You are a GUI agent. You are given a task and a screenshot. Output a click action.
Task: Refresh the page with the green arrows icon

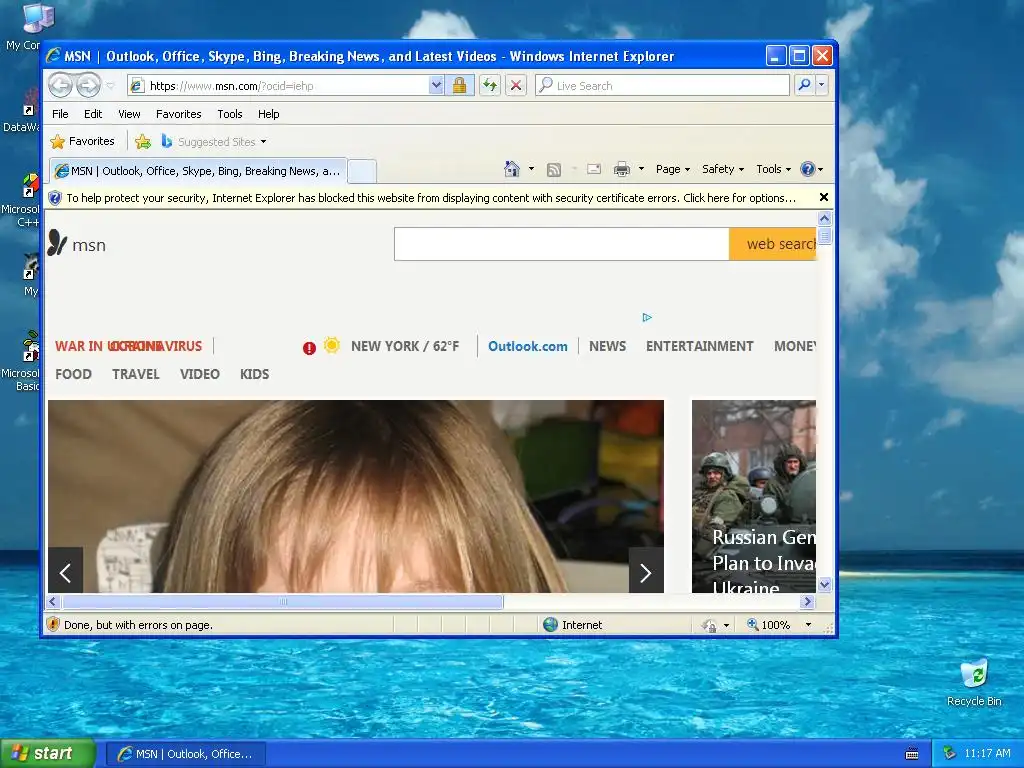click(x=490, y=86)
